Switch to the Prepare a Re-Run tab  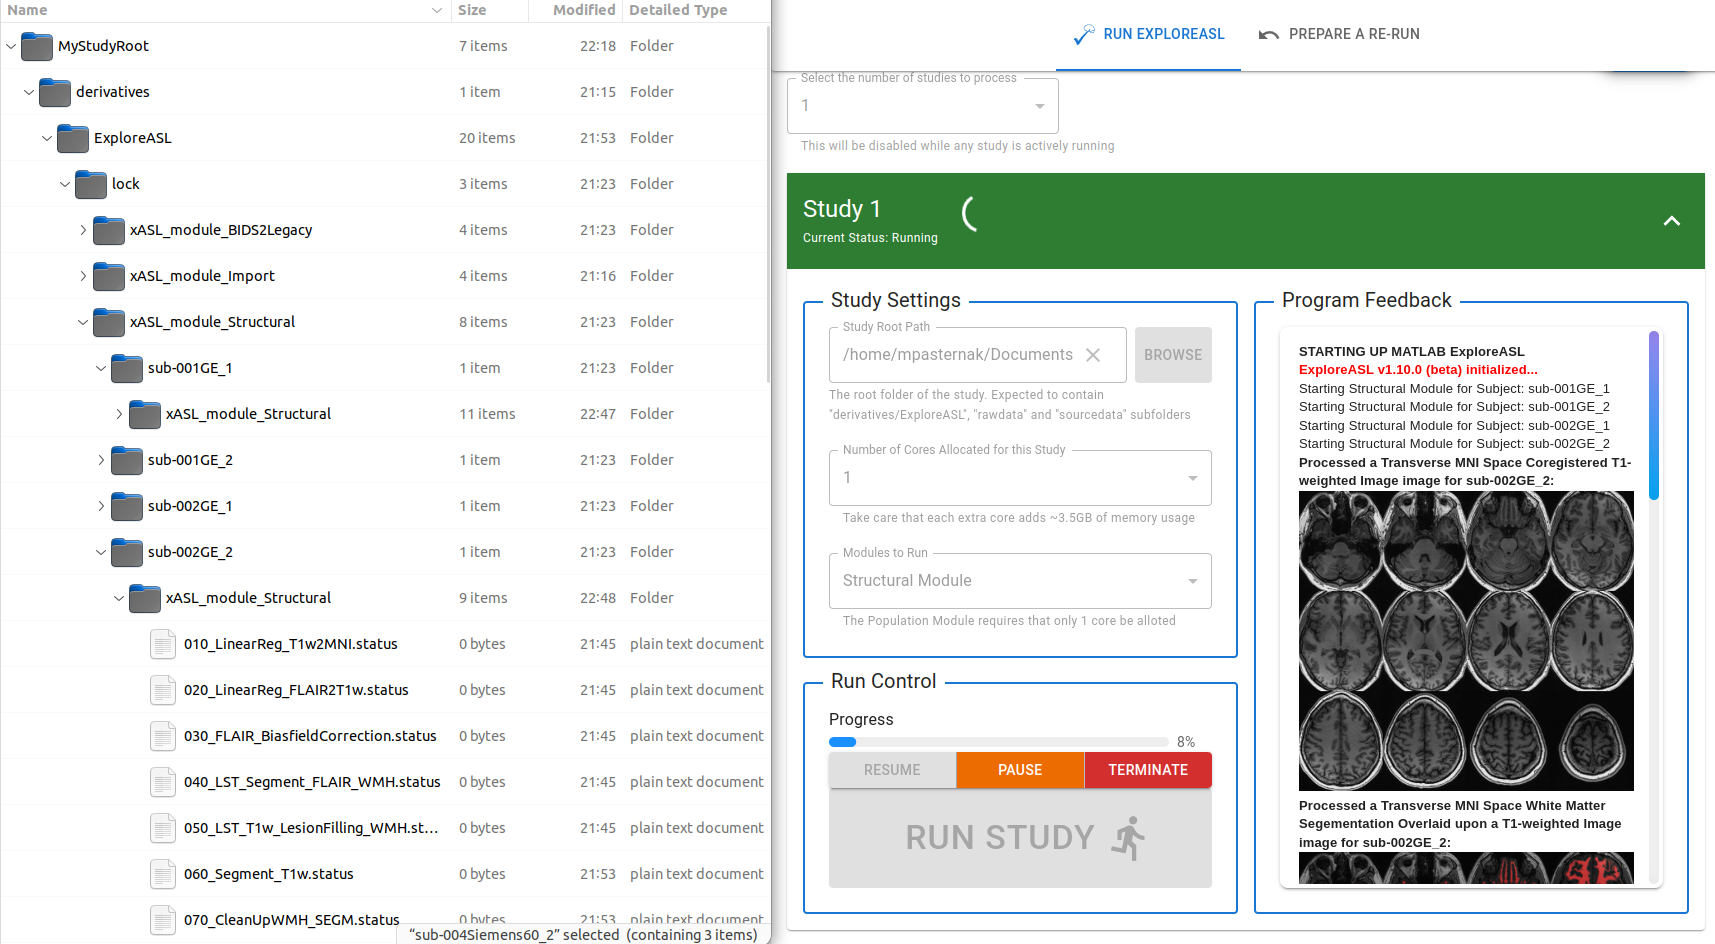[x=1339, y=35]
